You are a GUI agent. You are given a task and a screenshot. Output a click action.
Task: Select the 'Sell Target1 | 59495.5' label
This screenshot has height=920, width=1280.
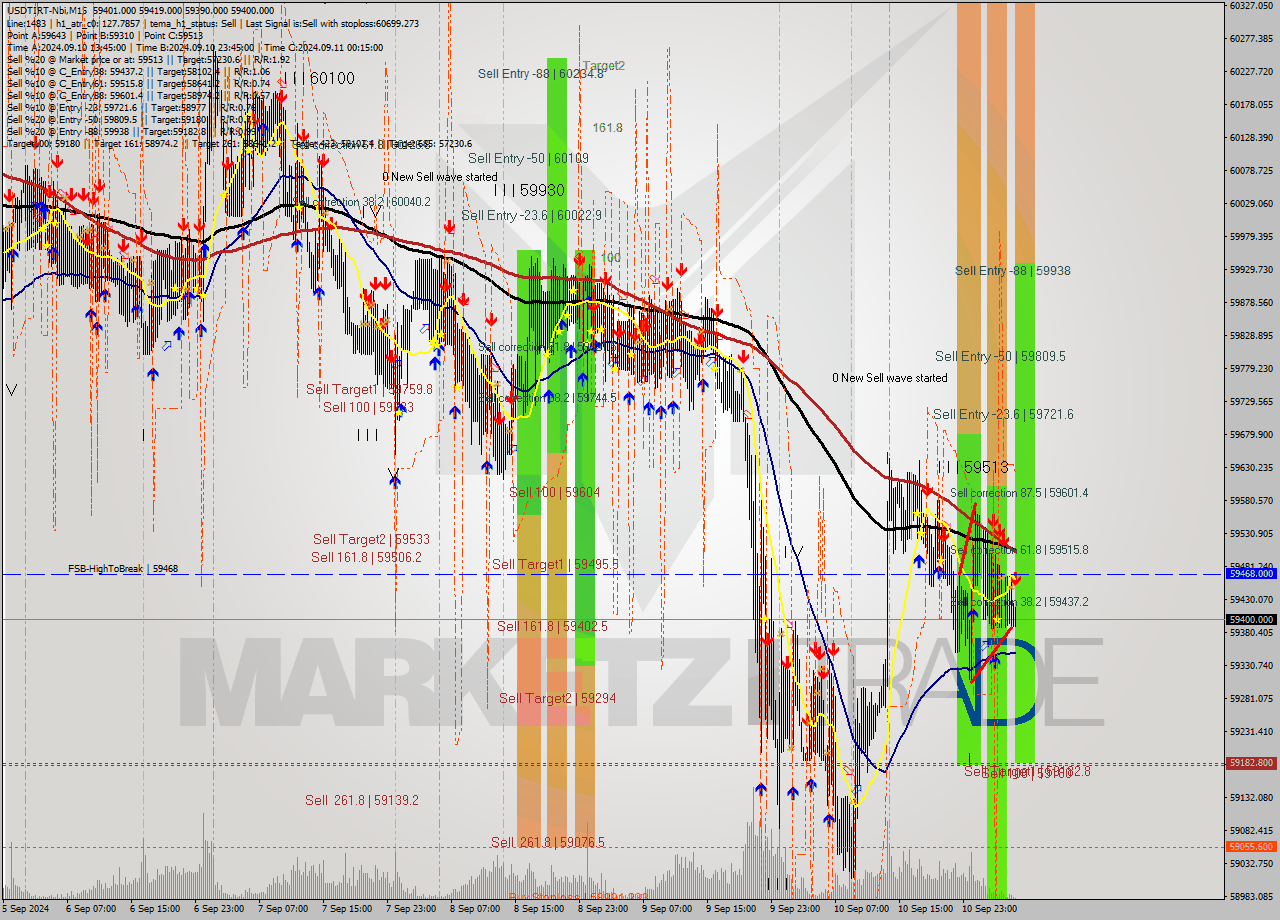(x=555, y=564)
